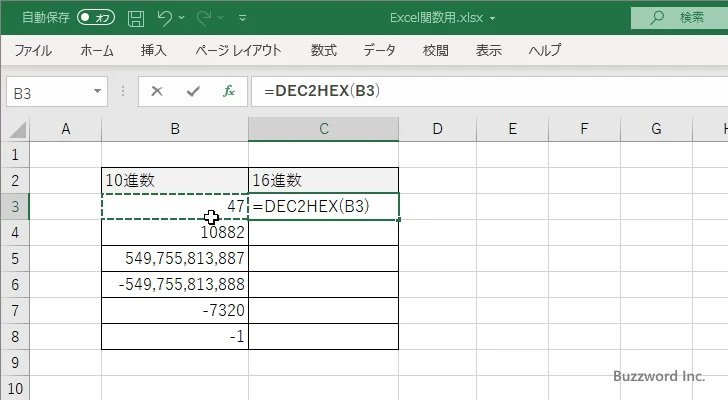Confirm formula with the checkmark icon
Viewport: 728px width, 400px height.
click(193, 91)
